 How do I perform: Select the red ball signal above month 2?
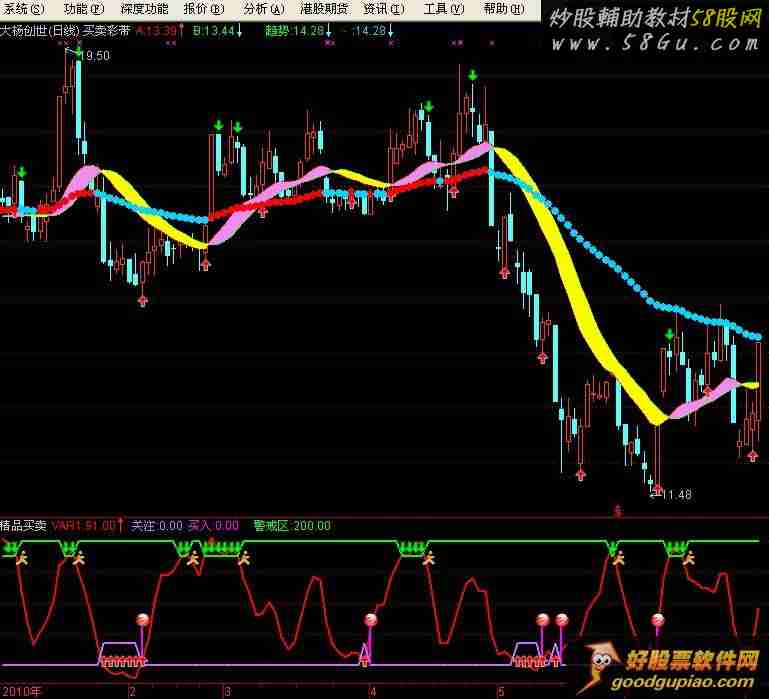click(x=142, y=620)
